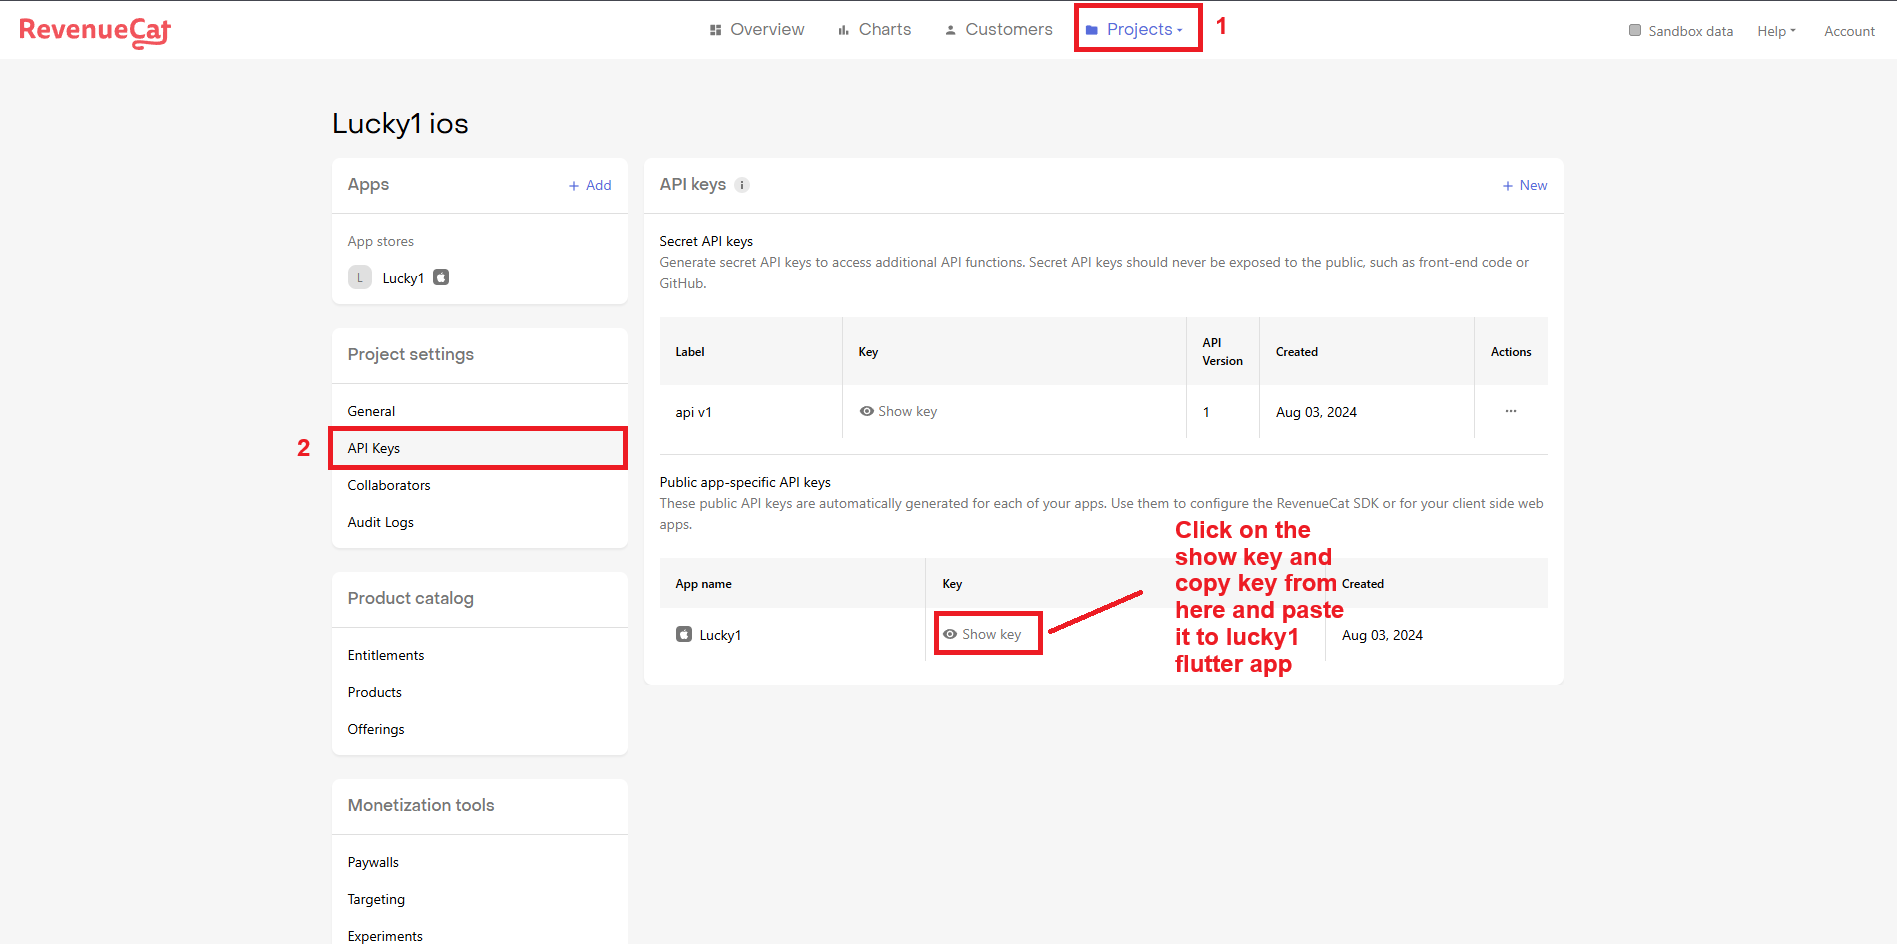
Task: Expand the Projects dropdown menu
Action: point(1136,29)
